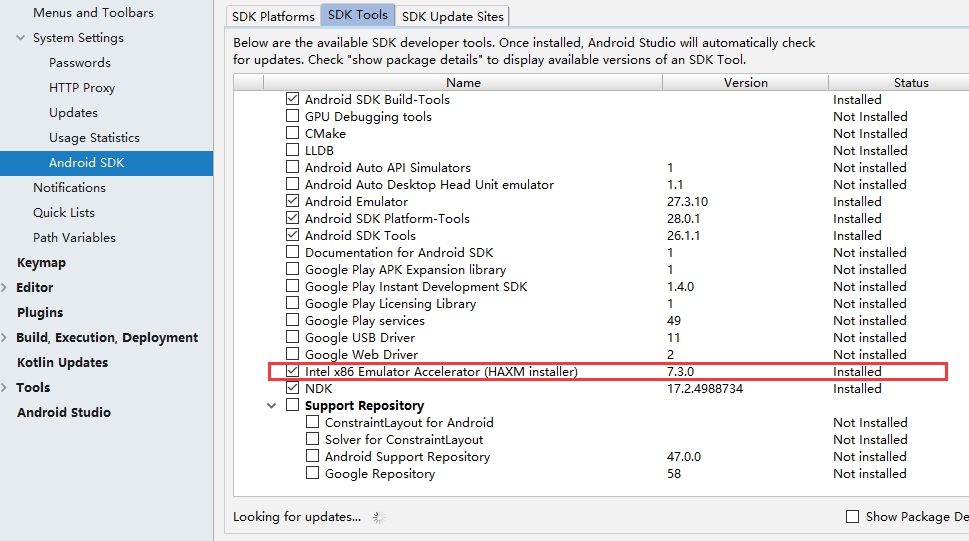Open HTTP Proxy settings

coord(82,88)
